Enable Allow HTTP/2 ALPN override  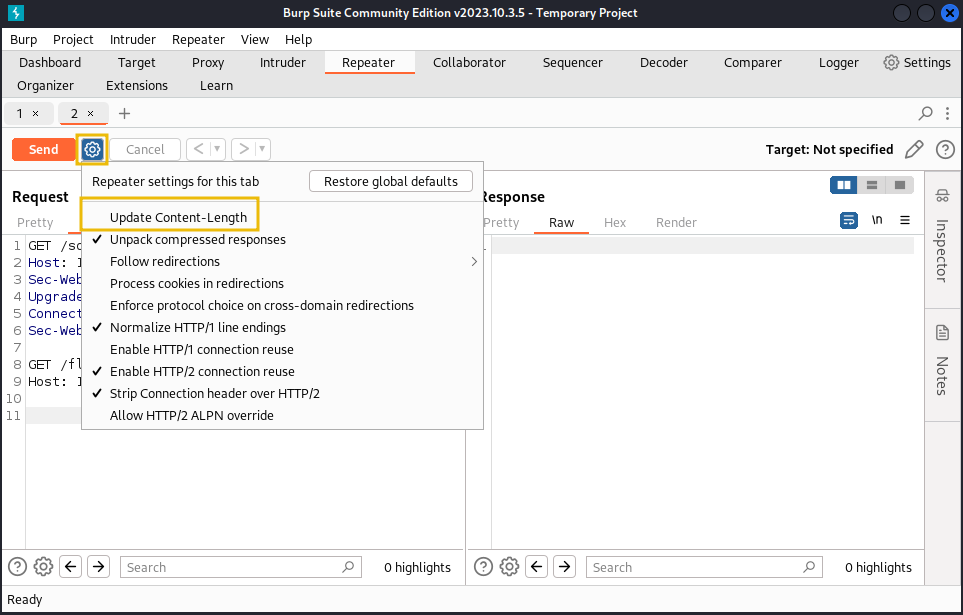point(192,416)
